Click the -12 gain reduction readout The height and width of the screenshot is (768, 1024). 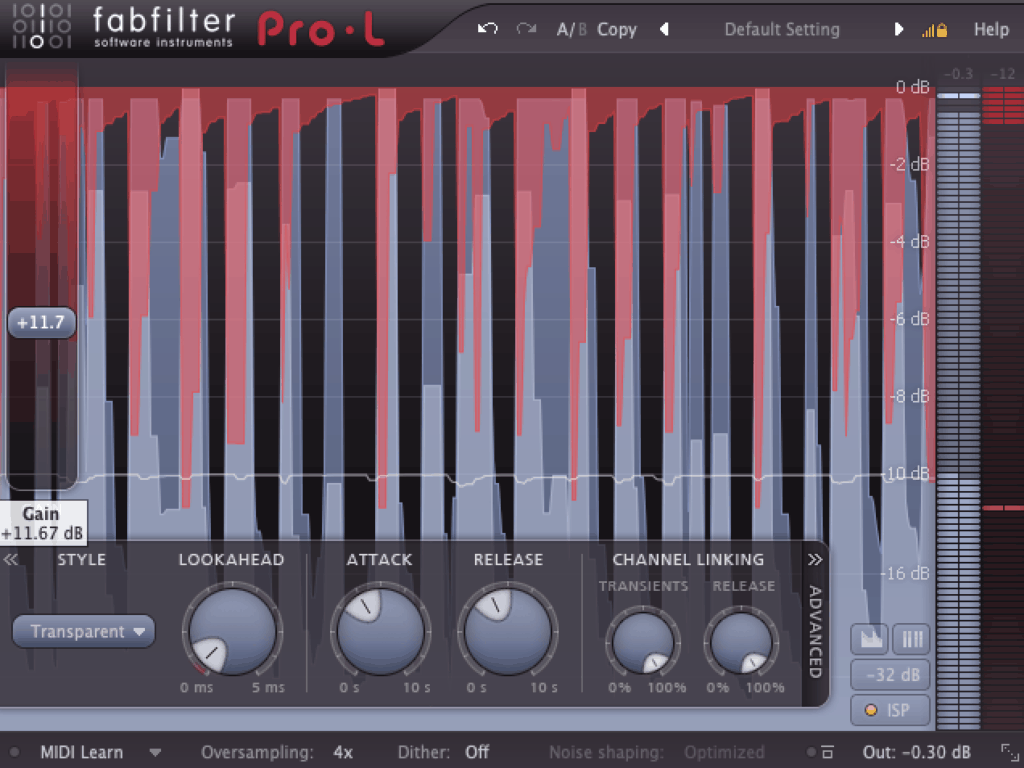[1002, 74]
